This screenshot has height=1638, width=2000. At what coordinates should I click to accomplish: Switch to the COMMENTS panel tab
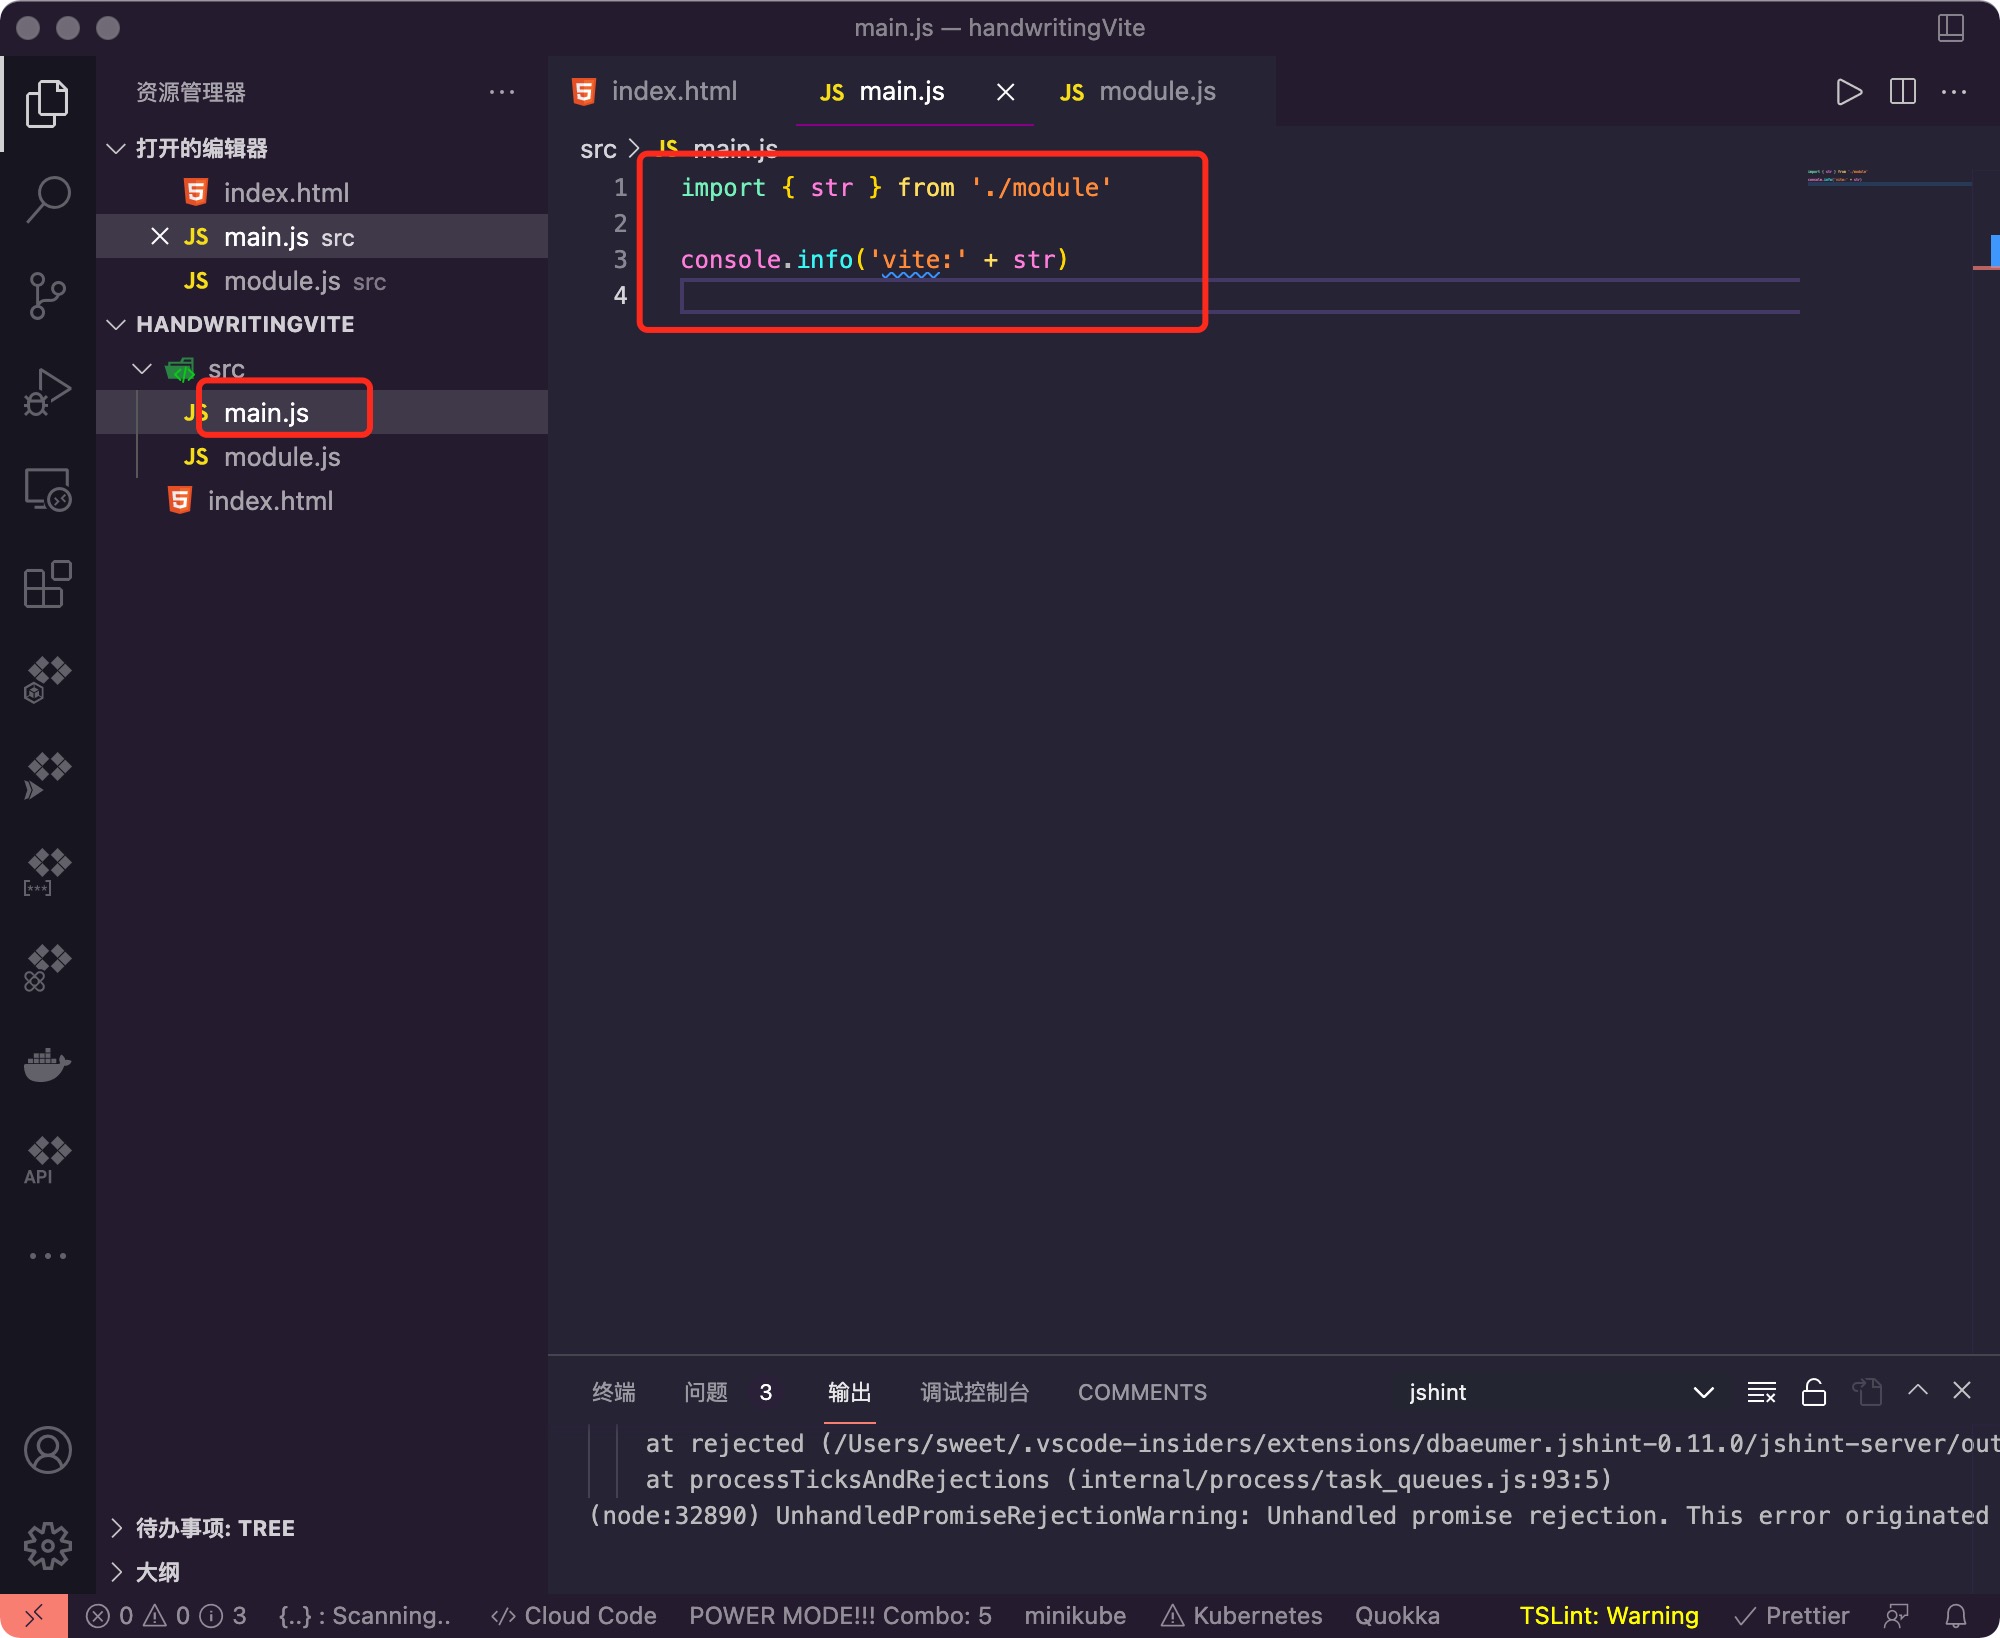click(1142, 1392)
